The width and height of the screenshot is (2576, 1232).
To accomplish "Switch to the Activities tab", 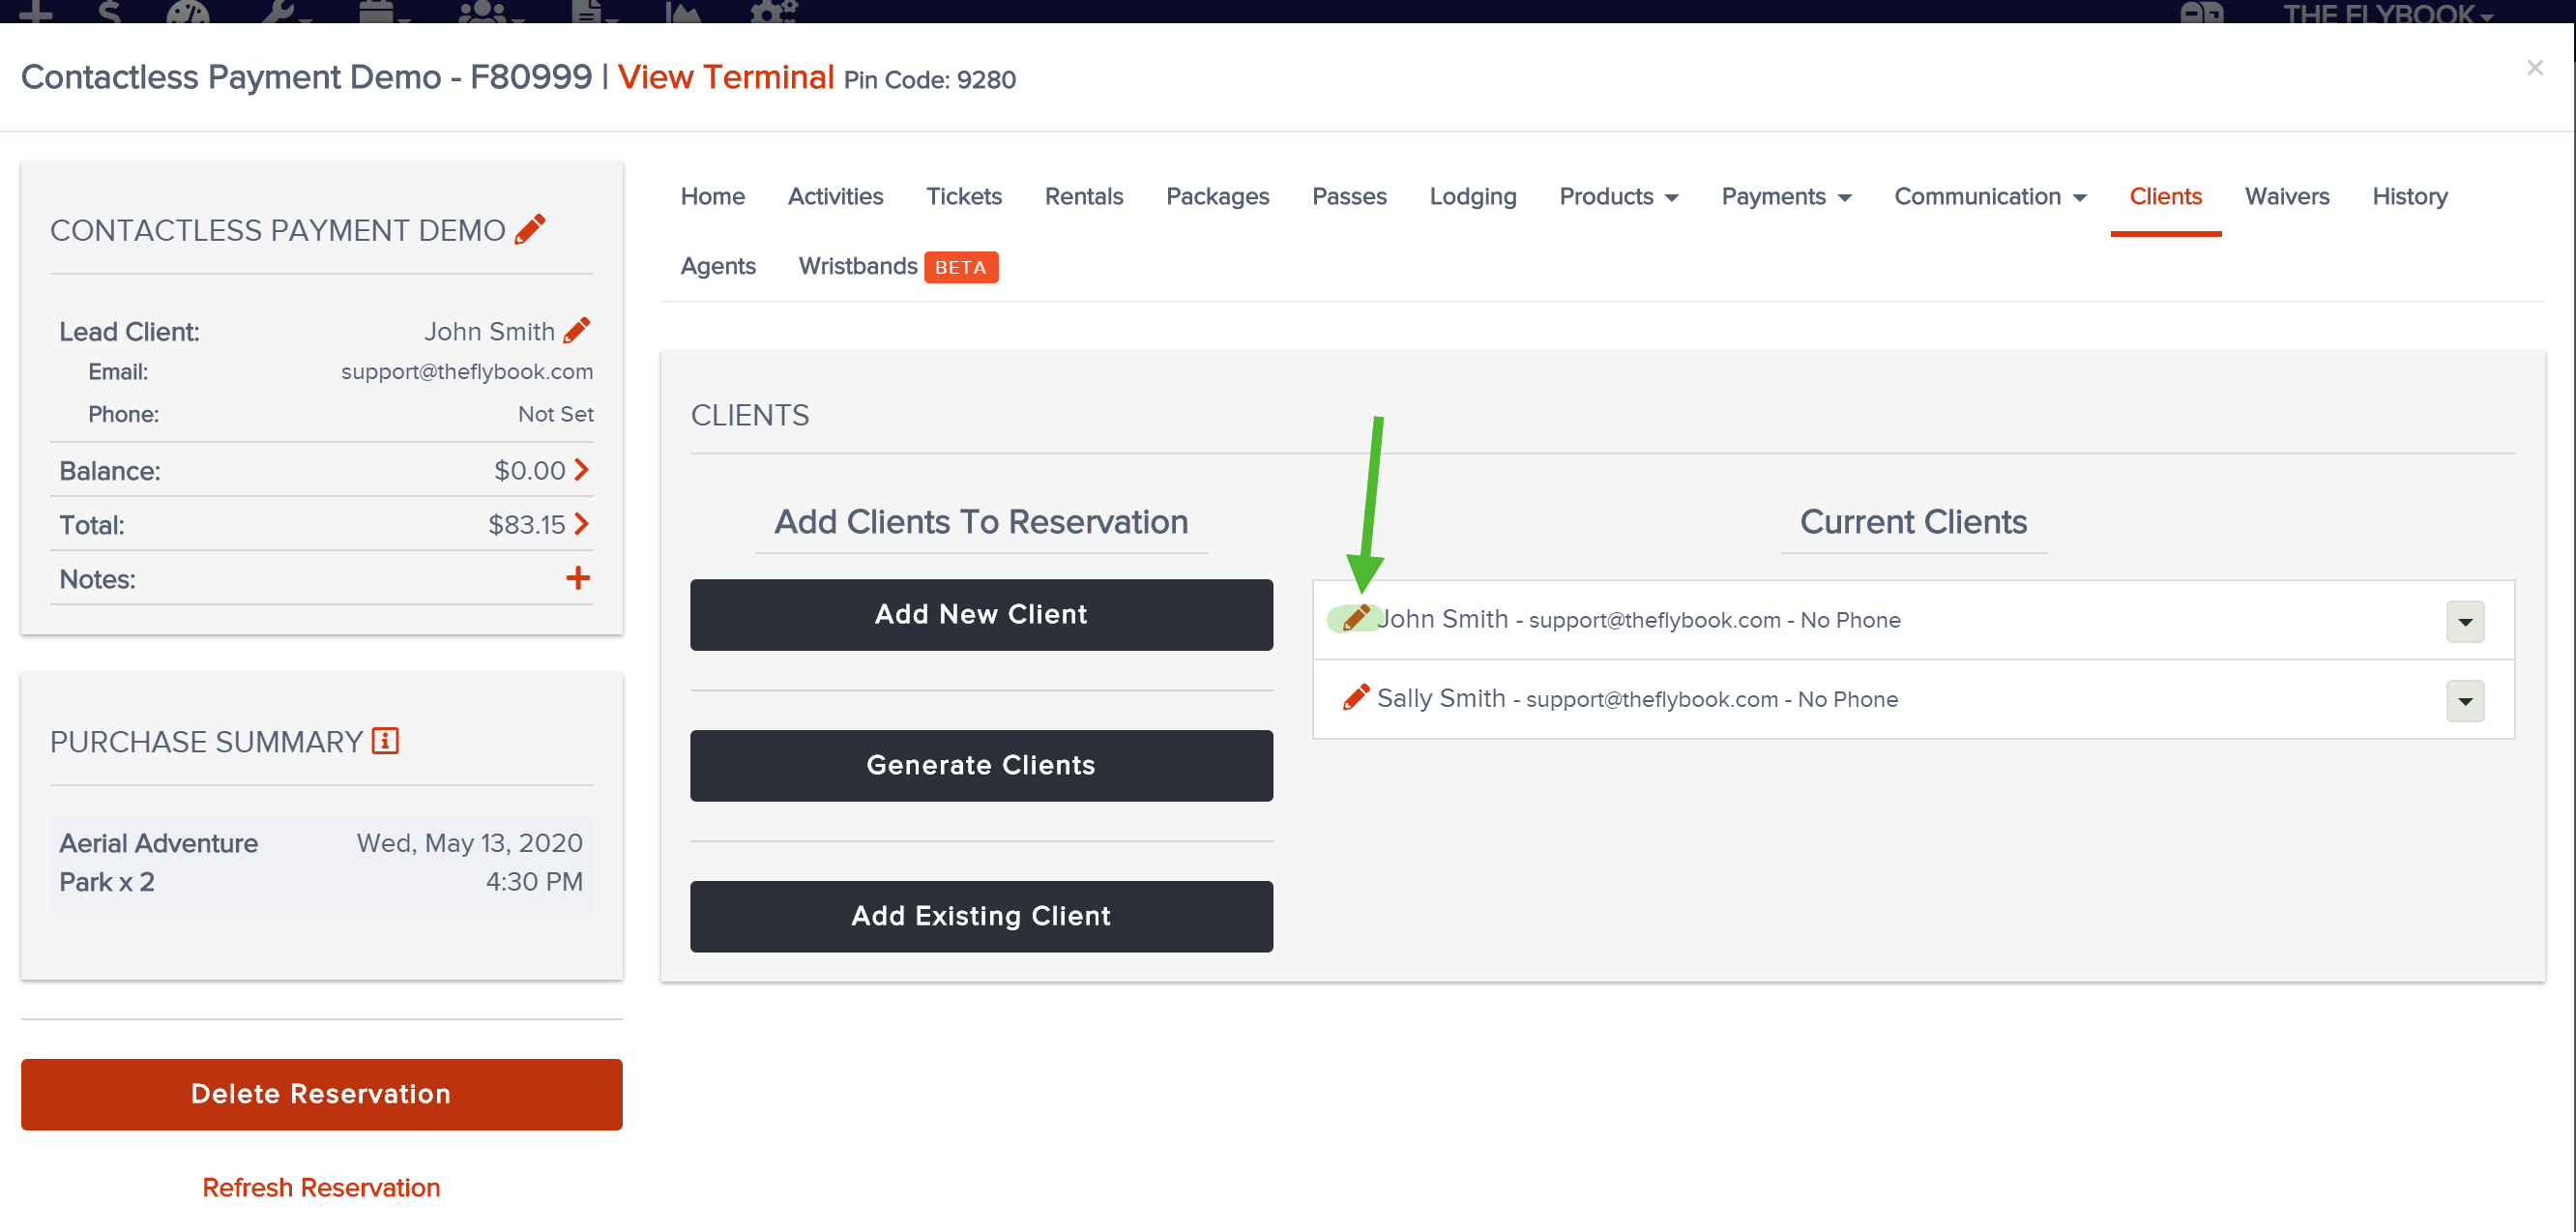I will pyautogui.click(x=835, y=196).
